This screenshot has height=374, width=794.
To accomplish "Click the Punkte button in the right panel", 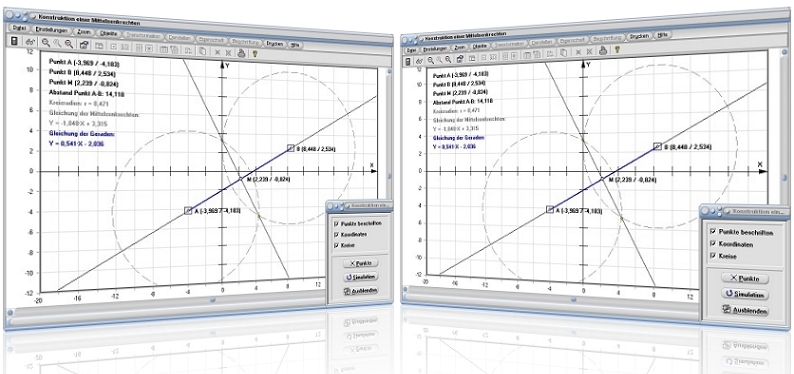I will (x=744, y=278).
